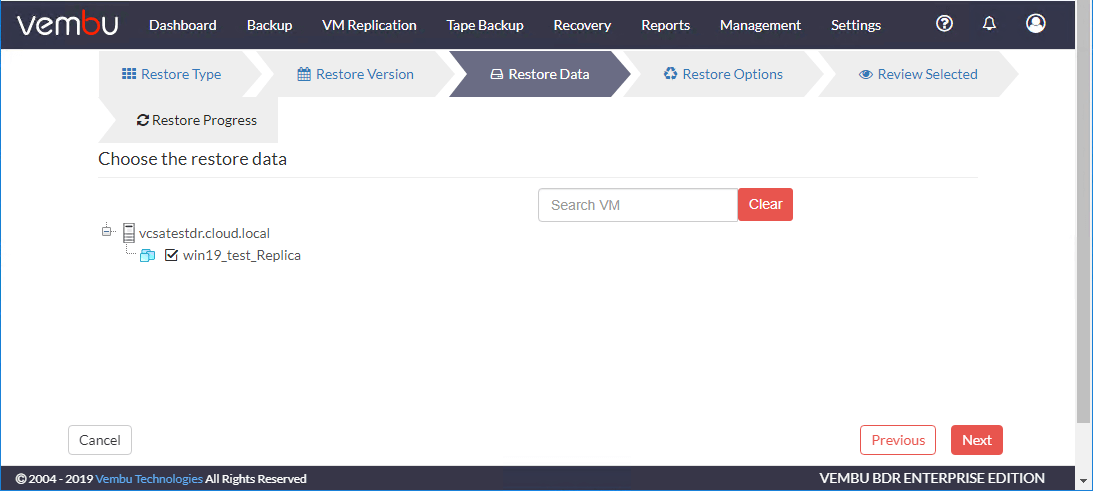Click the Cancel button
The image size is (1093, 491).
pos(100,440)
